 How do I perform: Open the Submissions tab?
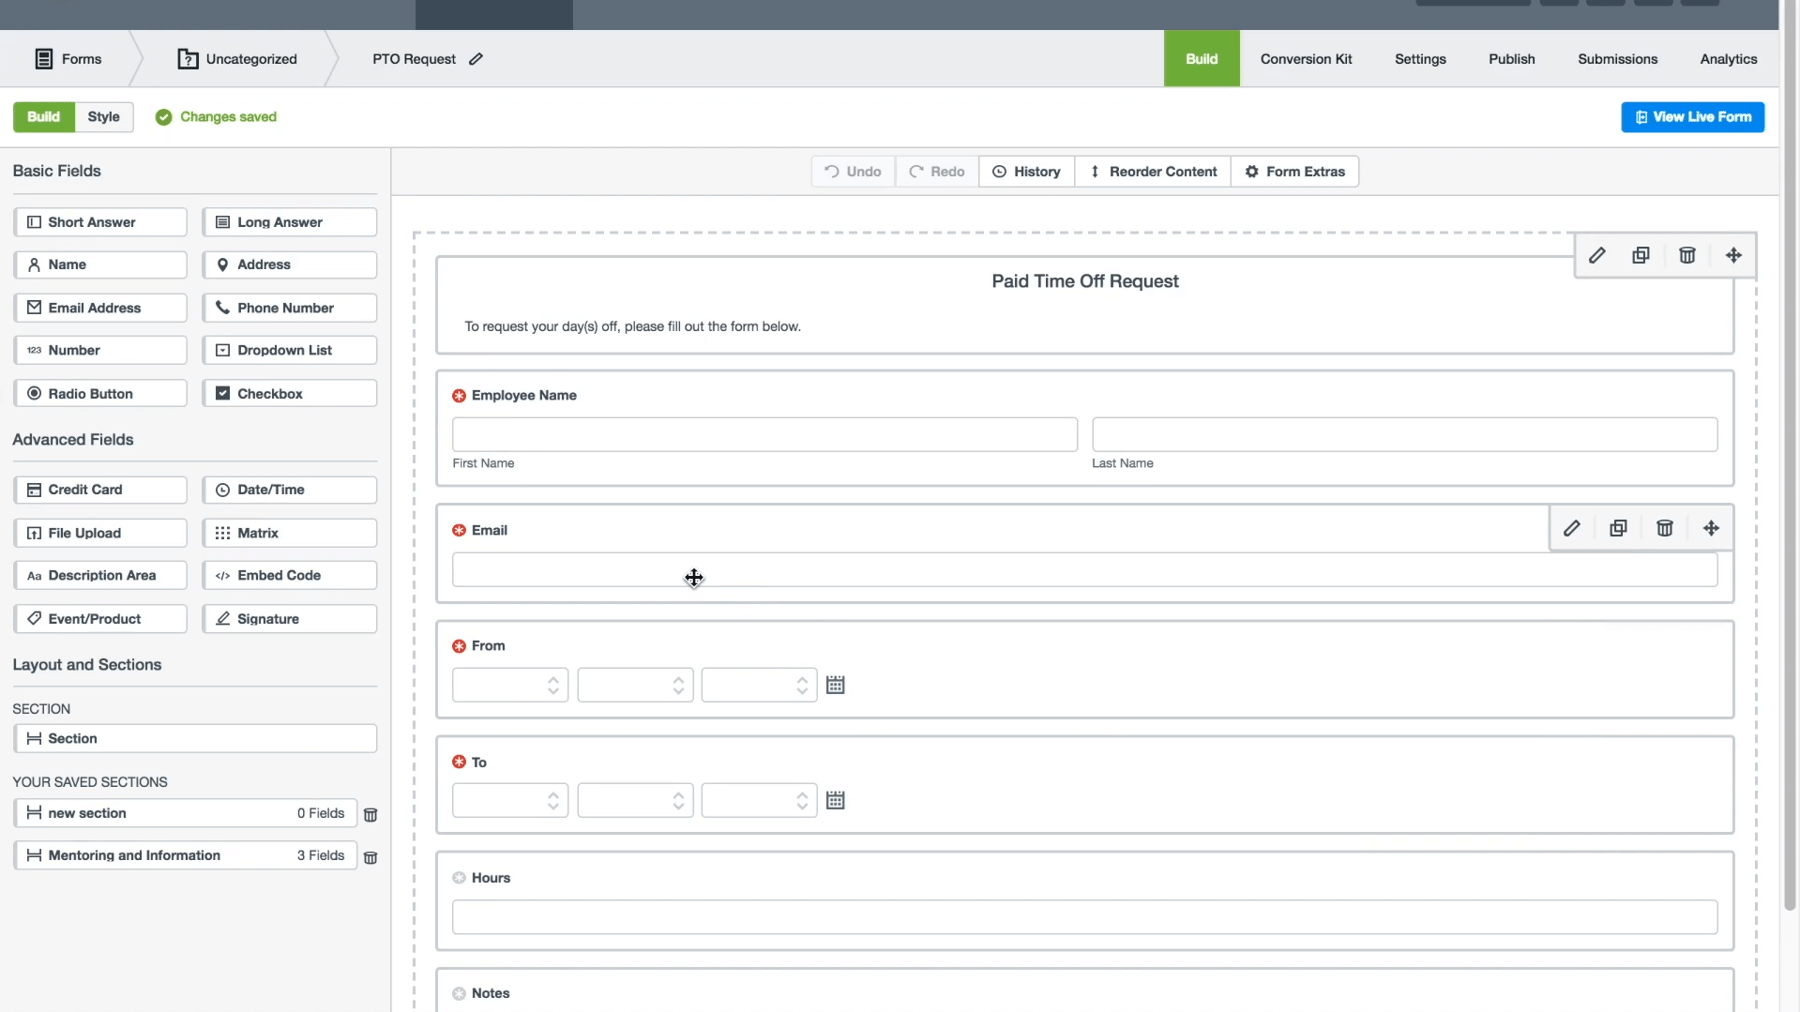pyautogui.click(x=1617, y=58)
